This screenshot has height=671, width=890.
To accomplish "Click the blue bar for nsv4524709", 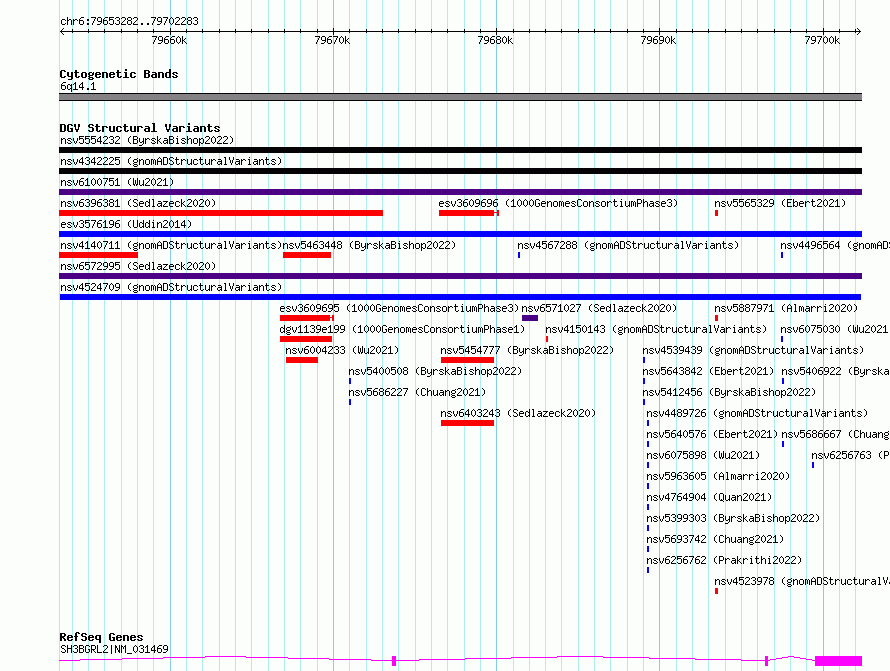I will tap(460, 297).
